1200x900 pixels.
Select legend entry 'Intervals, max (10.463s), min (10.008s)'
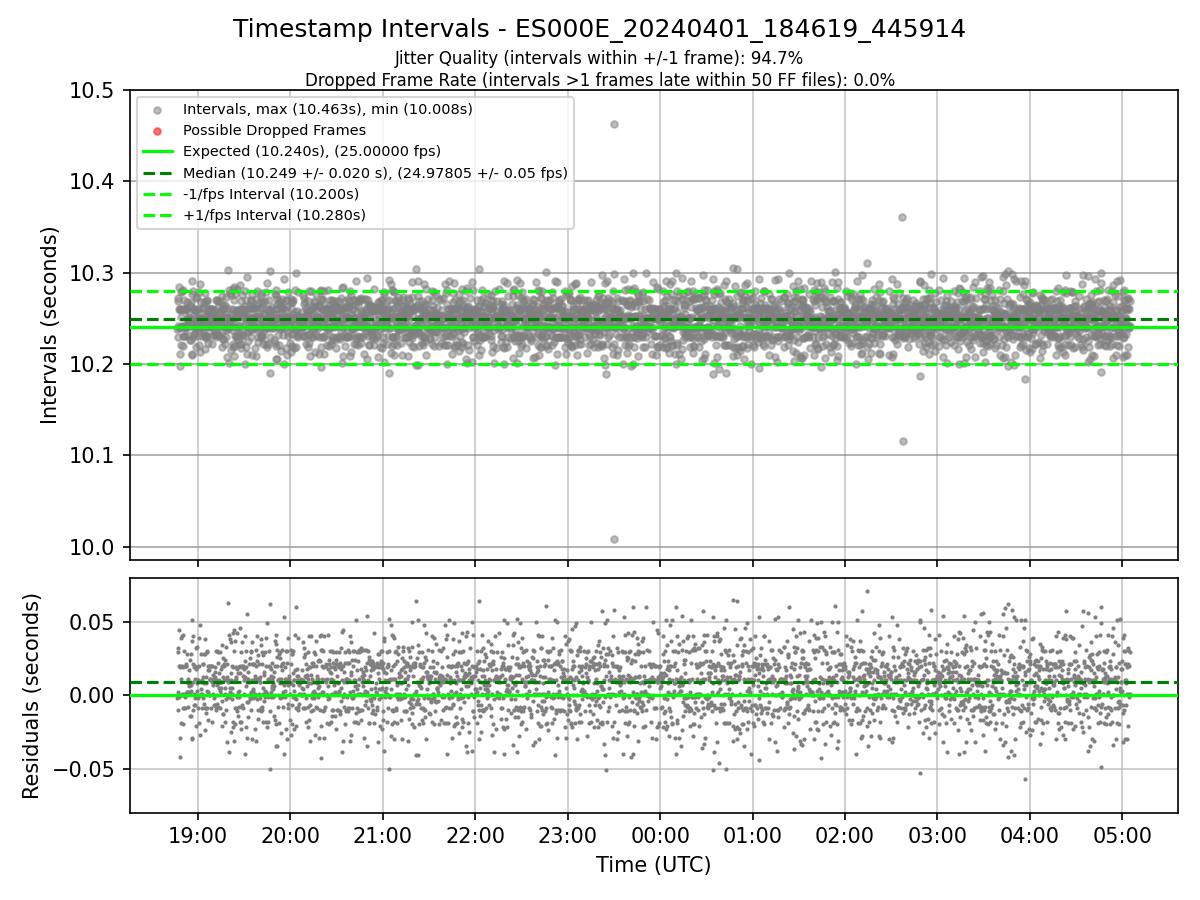point(328,108)
